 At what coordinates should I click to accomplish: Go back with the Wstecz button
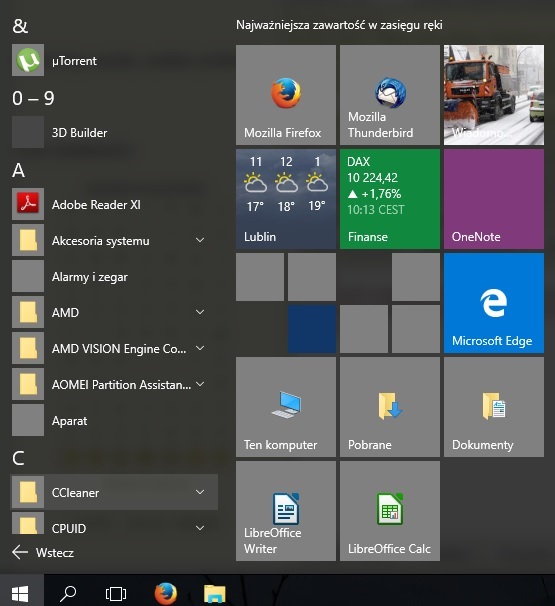click(x=43, y=552)
